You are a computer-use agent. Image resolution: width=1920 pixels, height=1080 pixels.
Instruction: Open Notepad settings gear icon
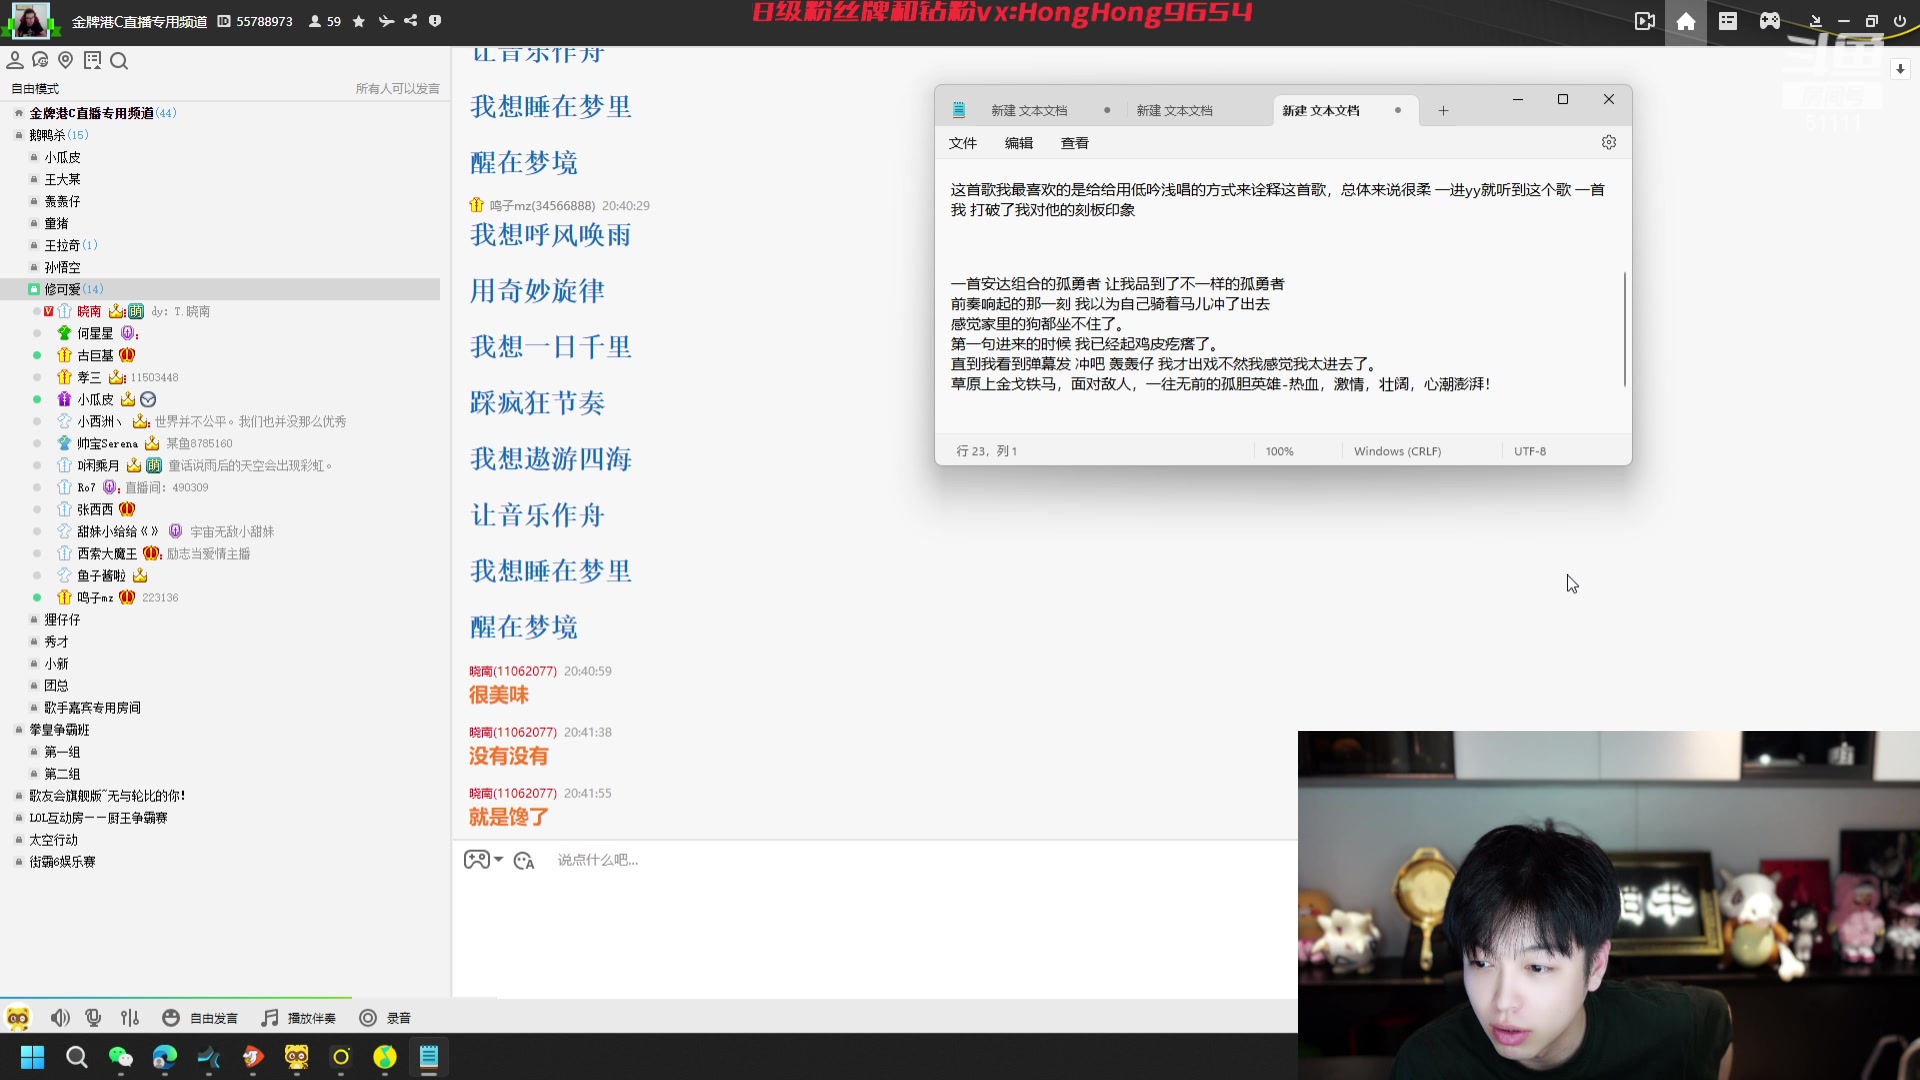[1609, 142]
